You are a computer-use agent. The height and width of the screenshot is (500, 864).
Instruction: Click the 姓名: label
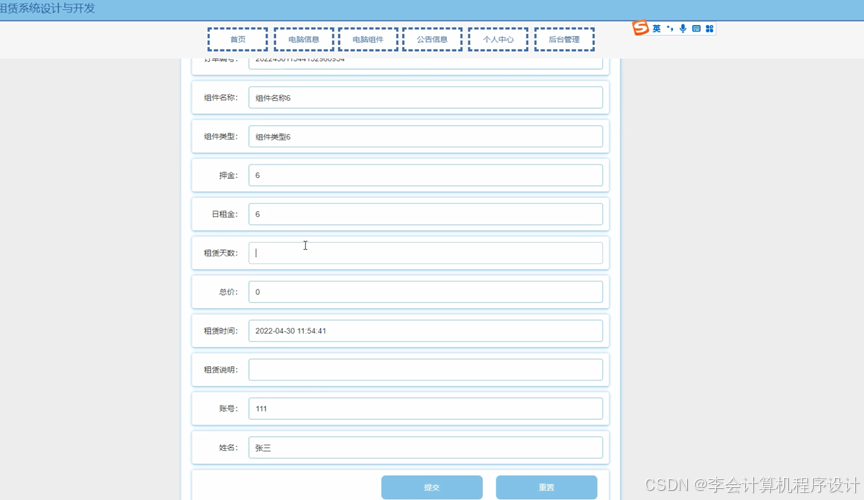229,448
